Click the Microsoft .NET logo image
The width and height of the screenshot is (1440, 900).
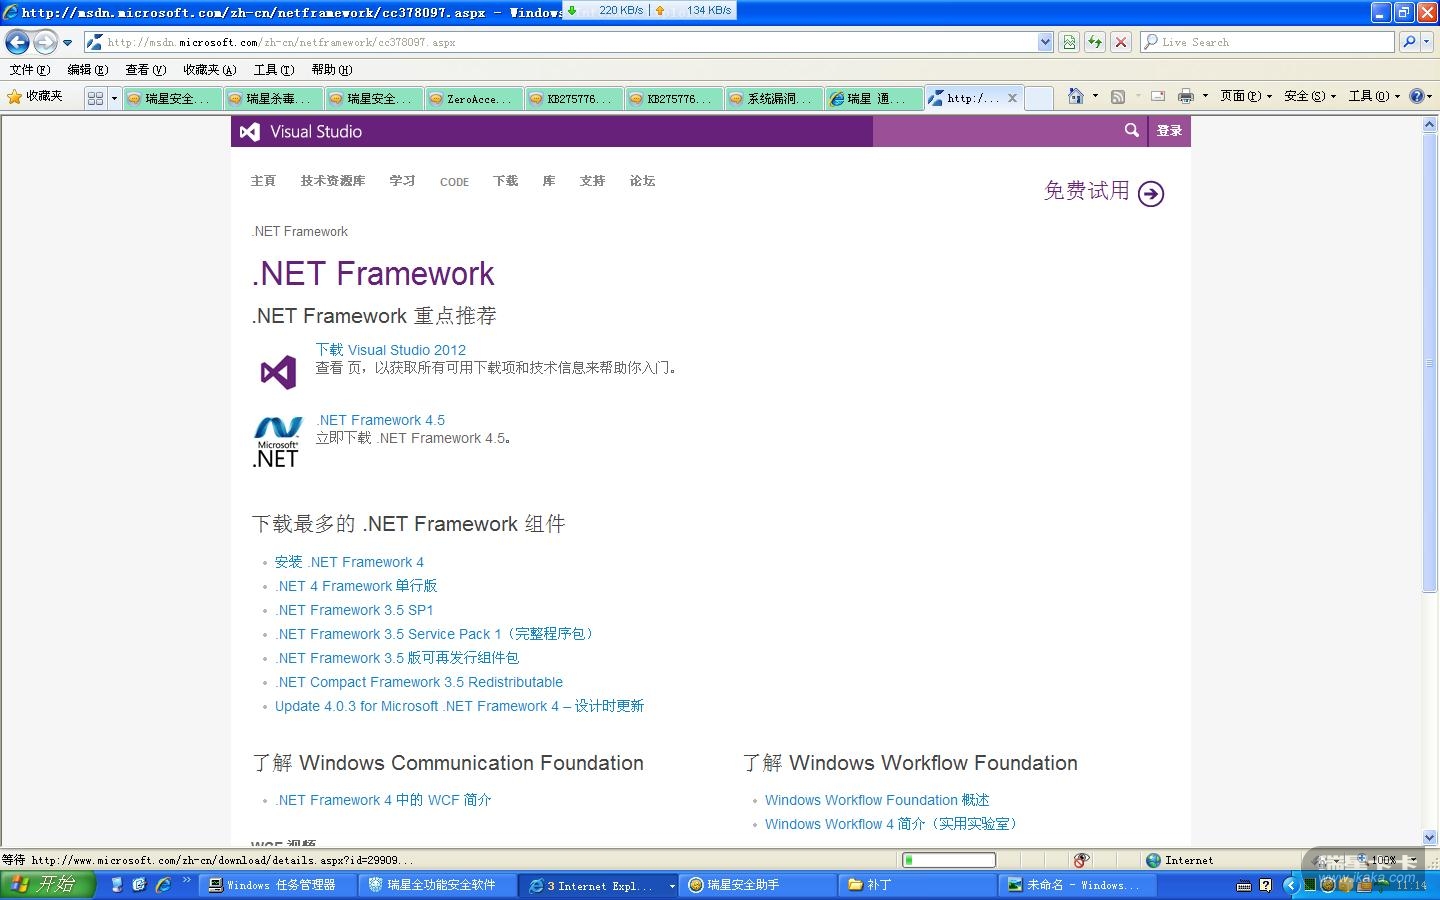277,443
